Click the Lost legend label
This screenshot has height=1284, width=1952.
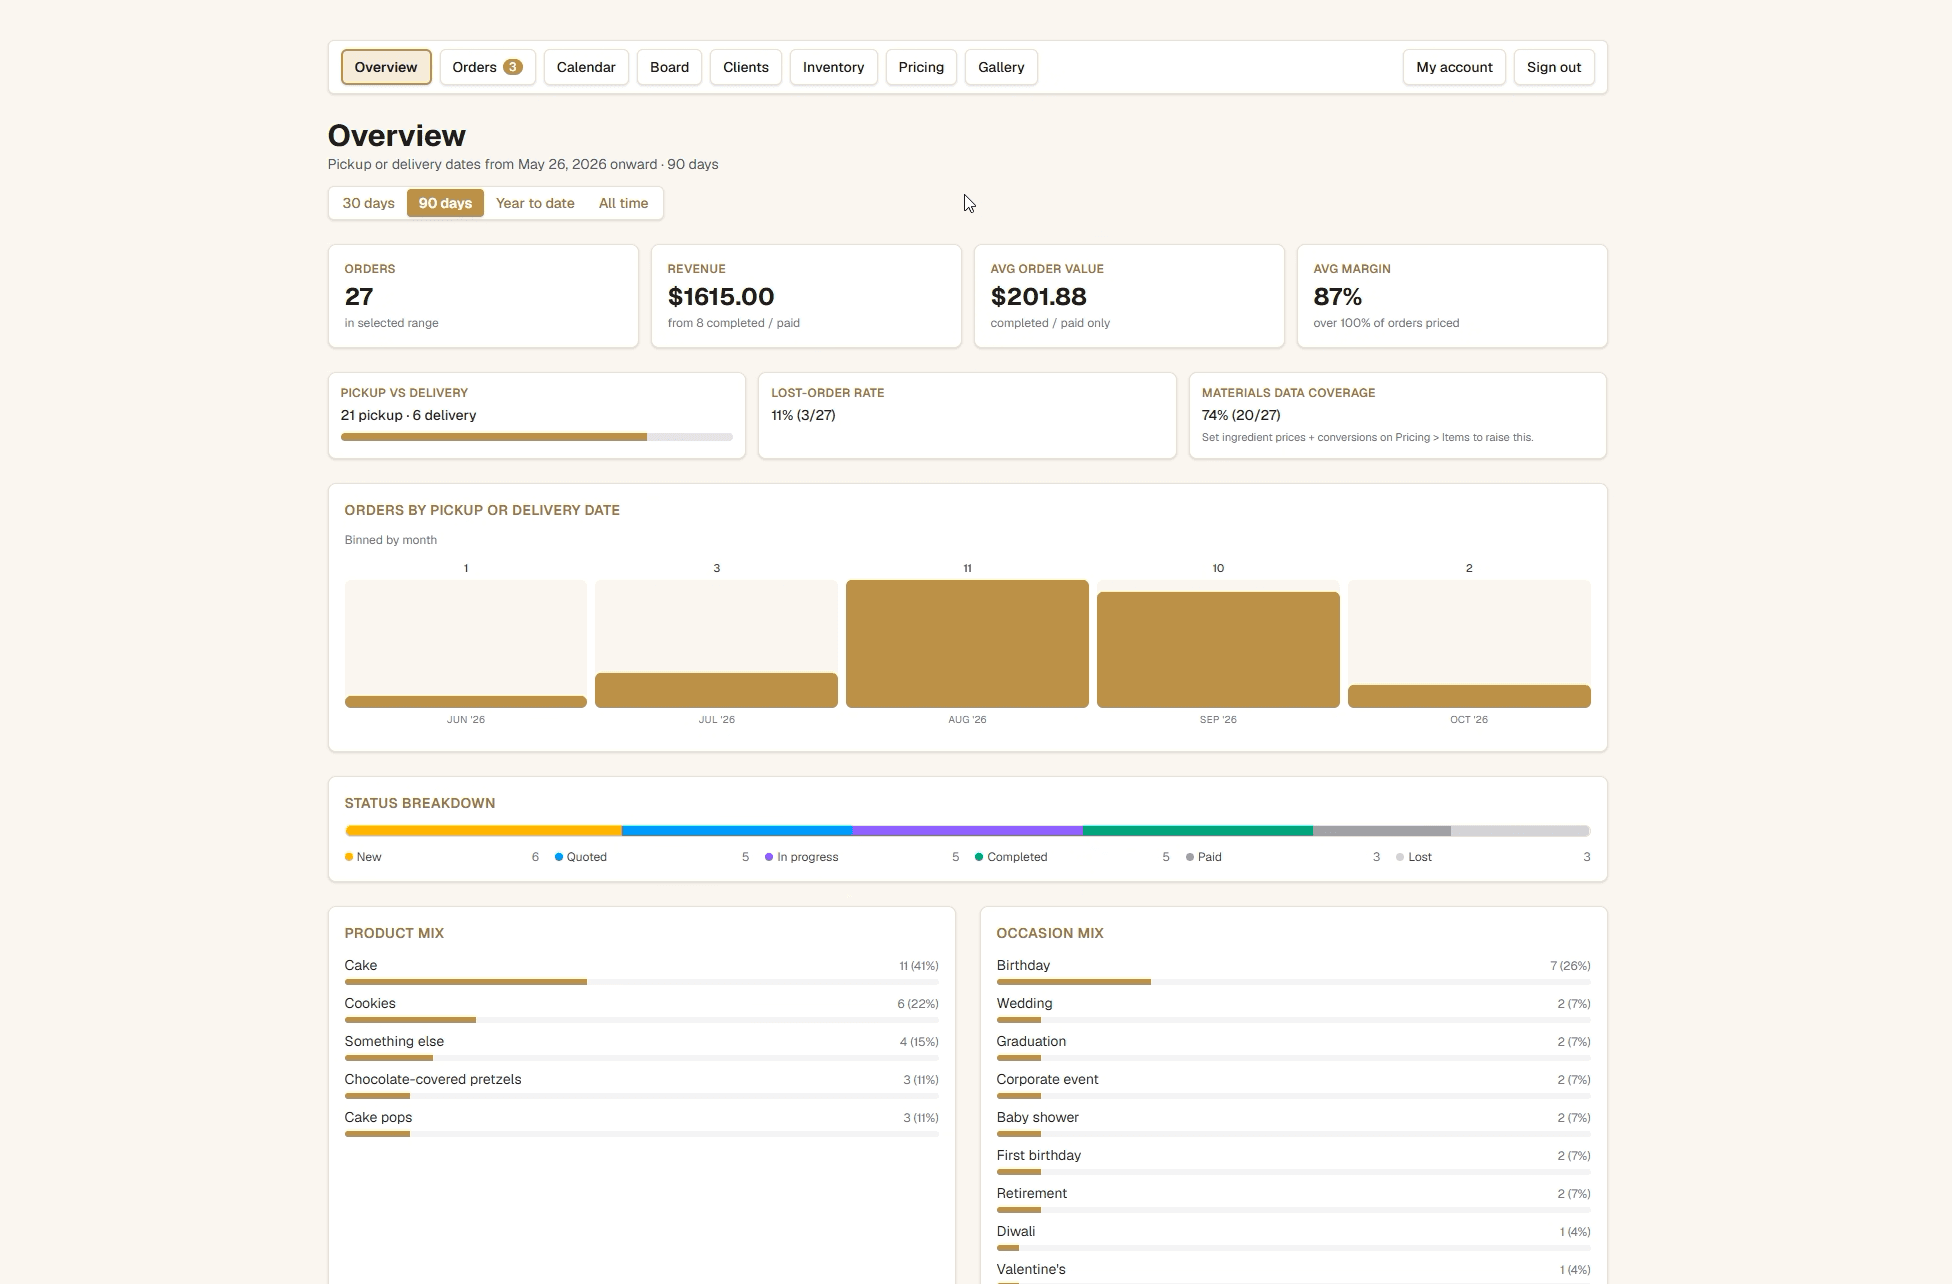(x=1420, y=857)
